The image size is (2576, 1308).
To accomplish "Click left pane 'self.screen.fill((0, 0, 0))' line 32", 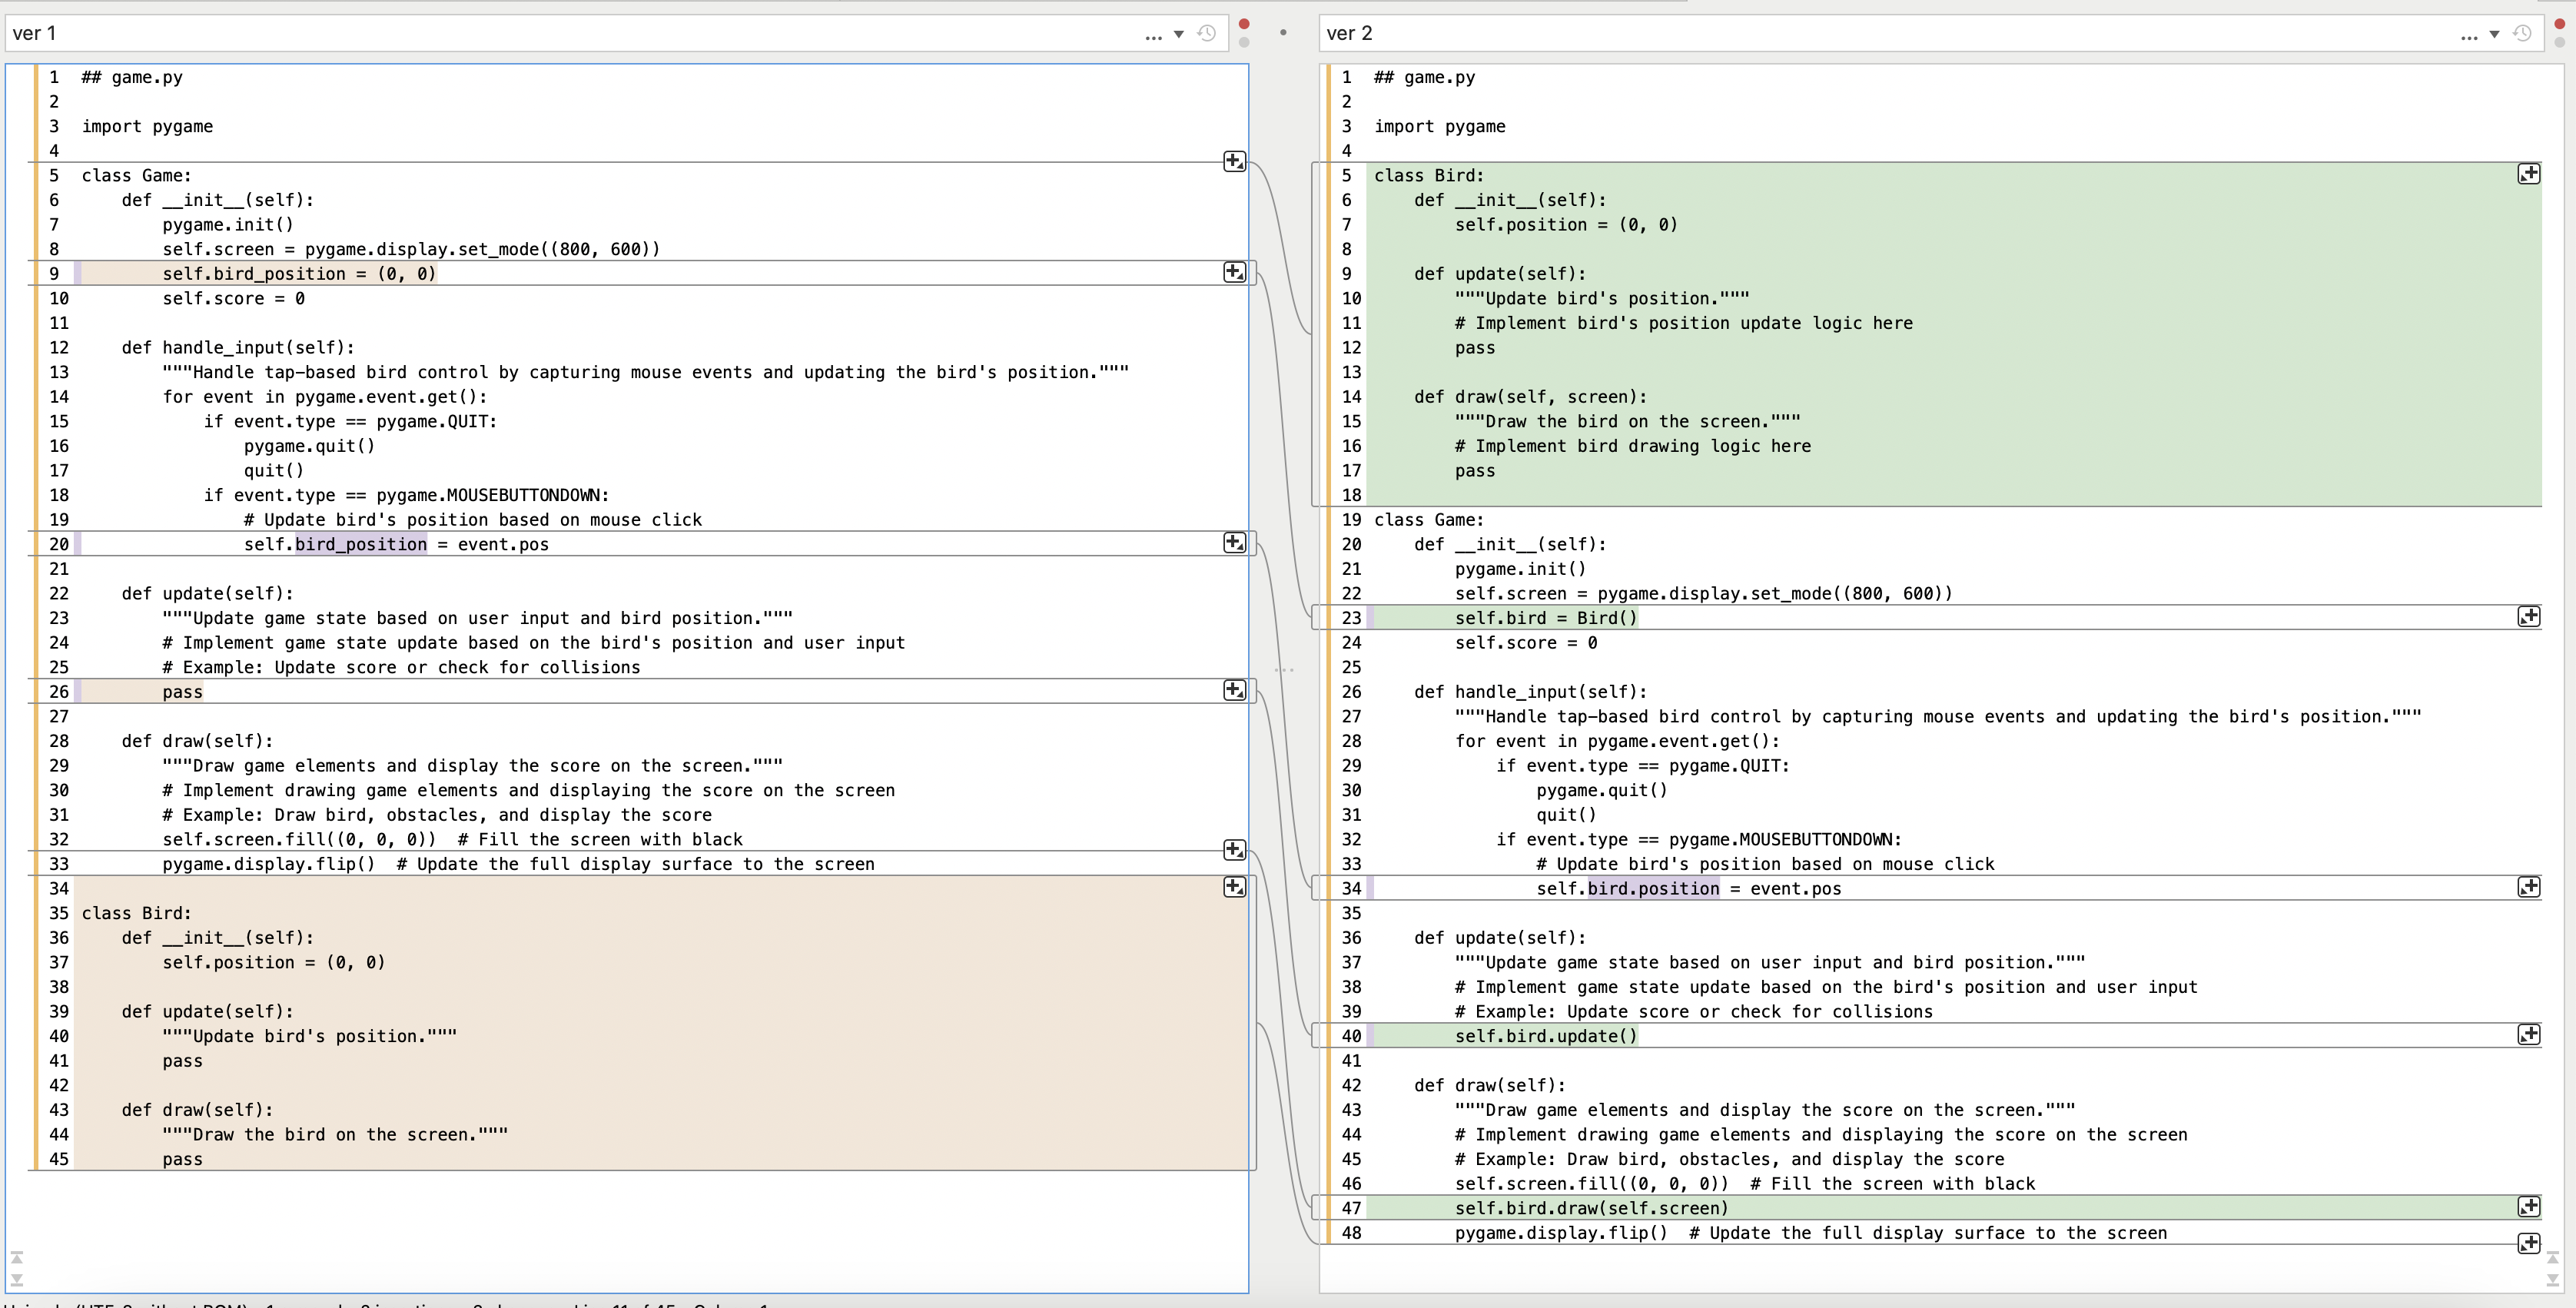I will 299,839.
